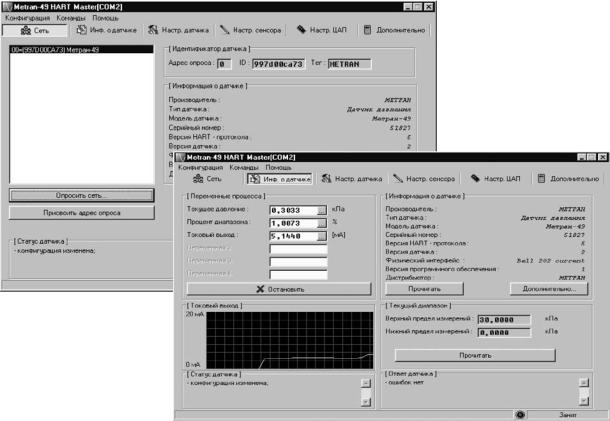Click the Нижний предел измерений field
The image size is (610, 421).
pos(504,333)
